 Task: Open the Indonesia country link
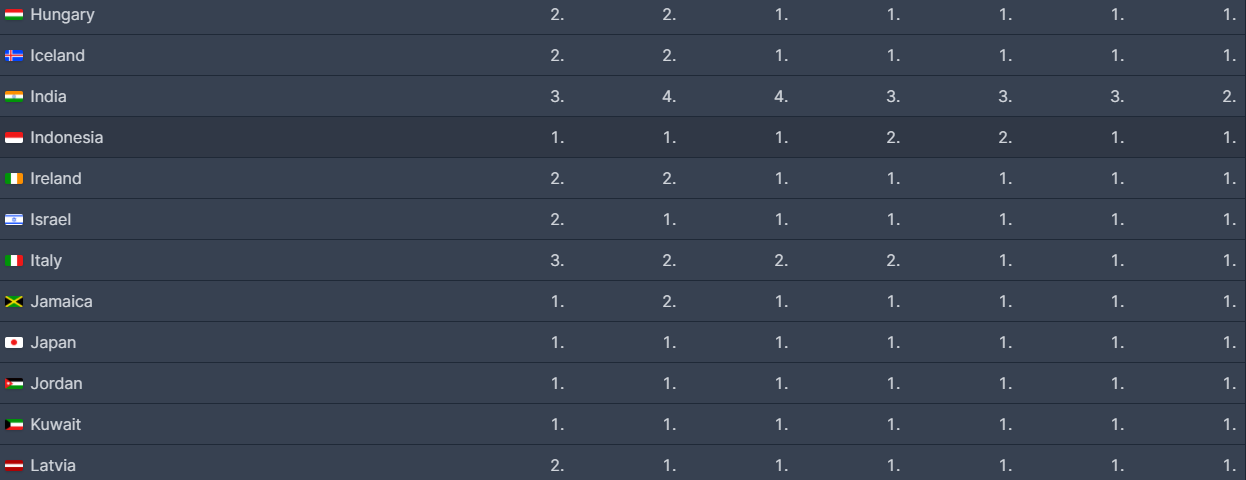coord(66,138)
